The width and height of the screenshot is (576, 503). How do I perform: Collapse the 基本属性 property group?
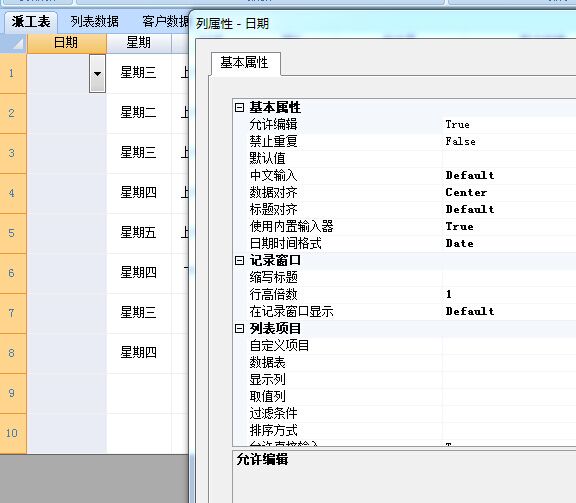tap(239, 107)
